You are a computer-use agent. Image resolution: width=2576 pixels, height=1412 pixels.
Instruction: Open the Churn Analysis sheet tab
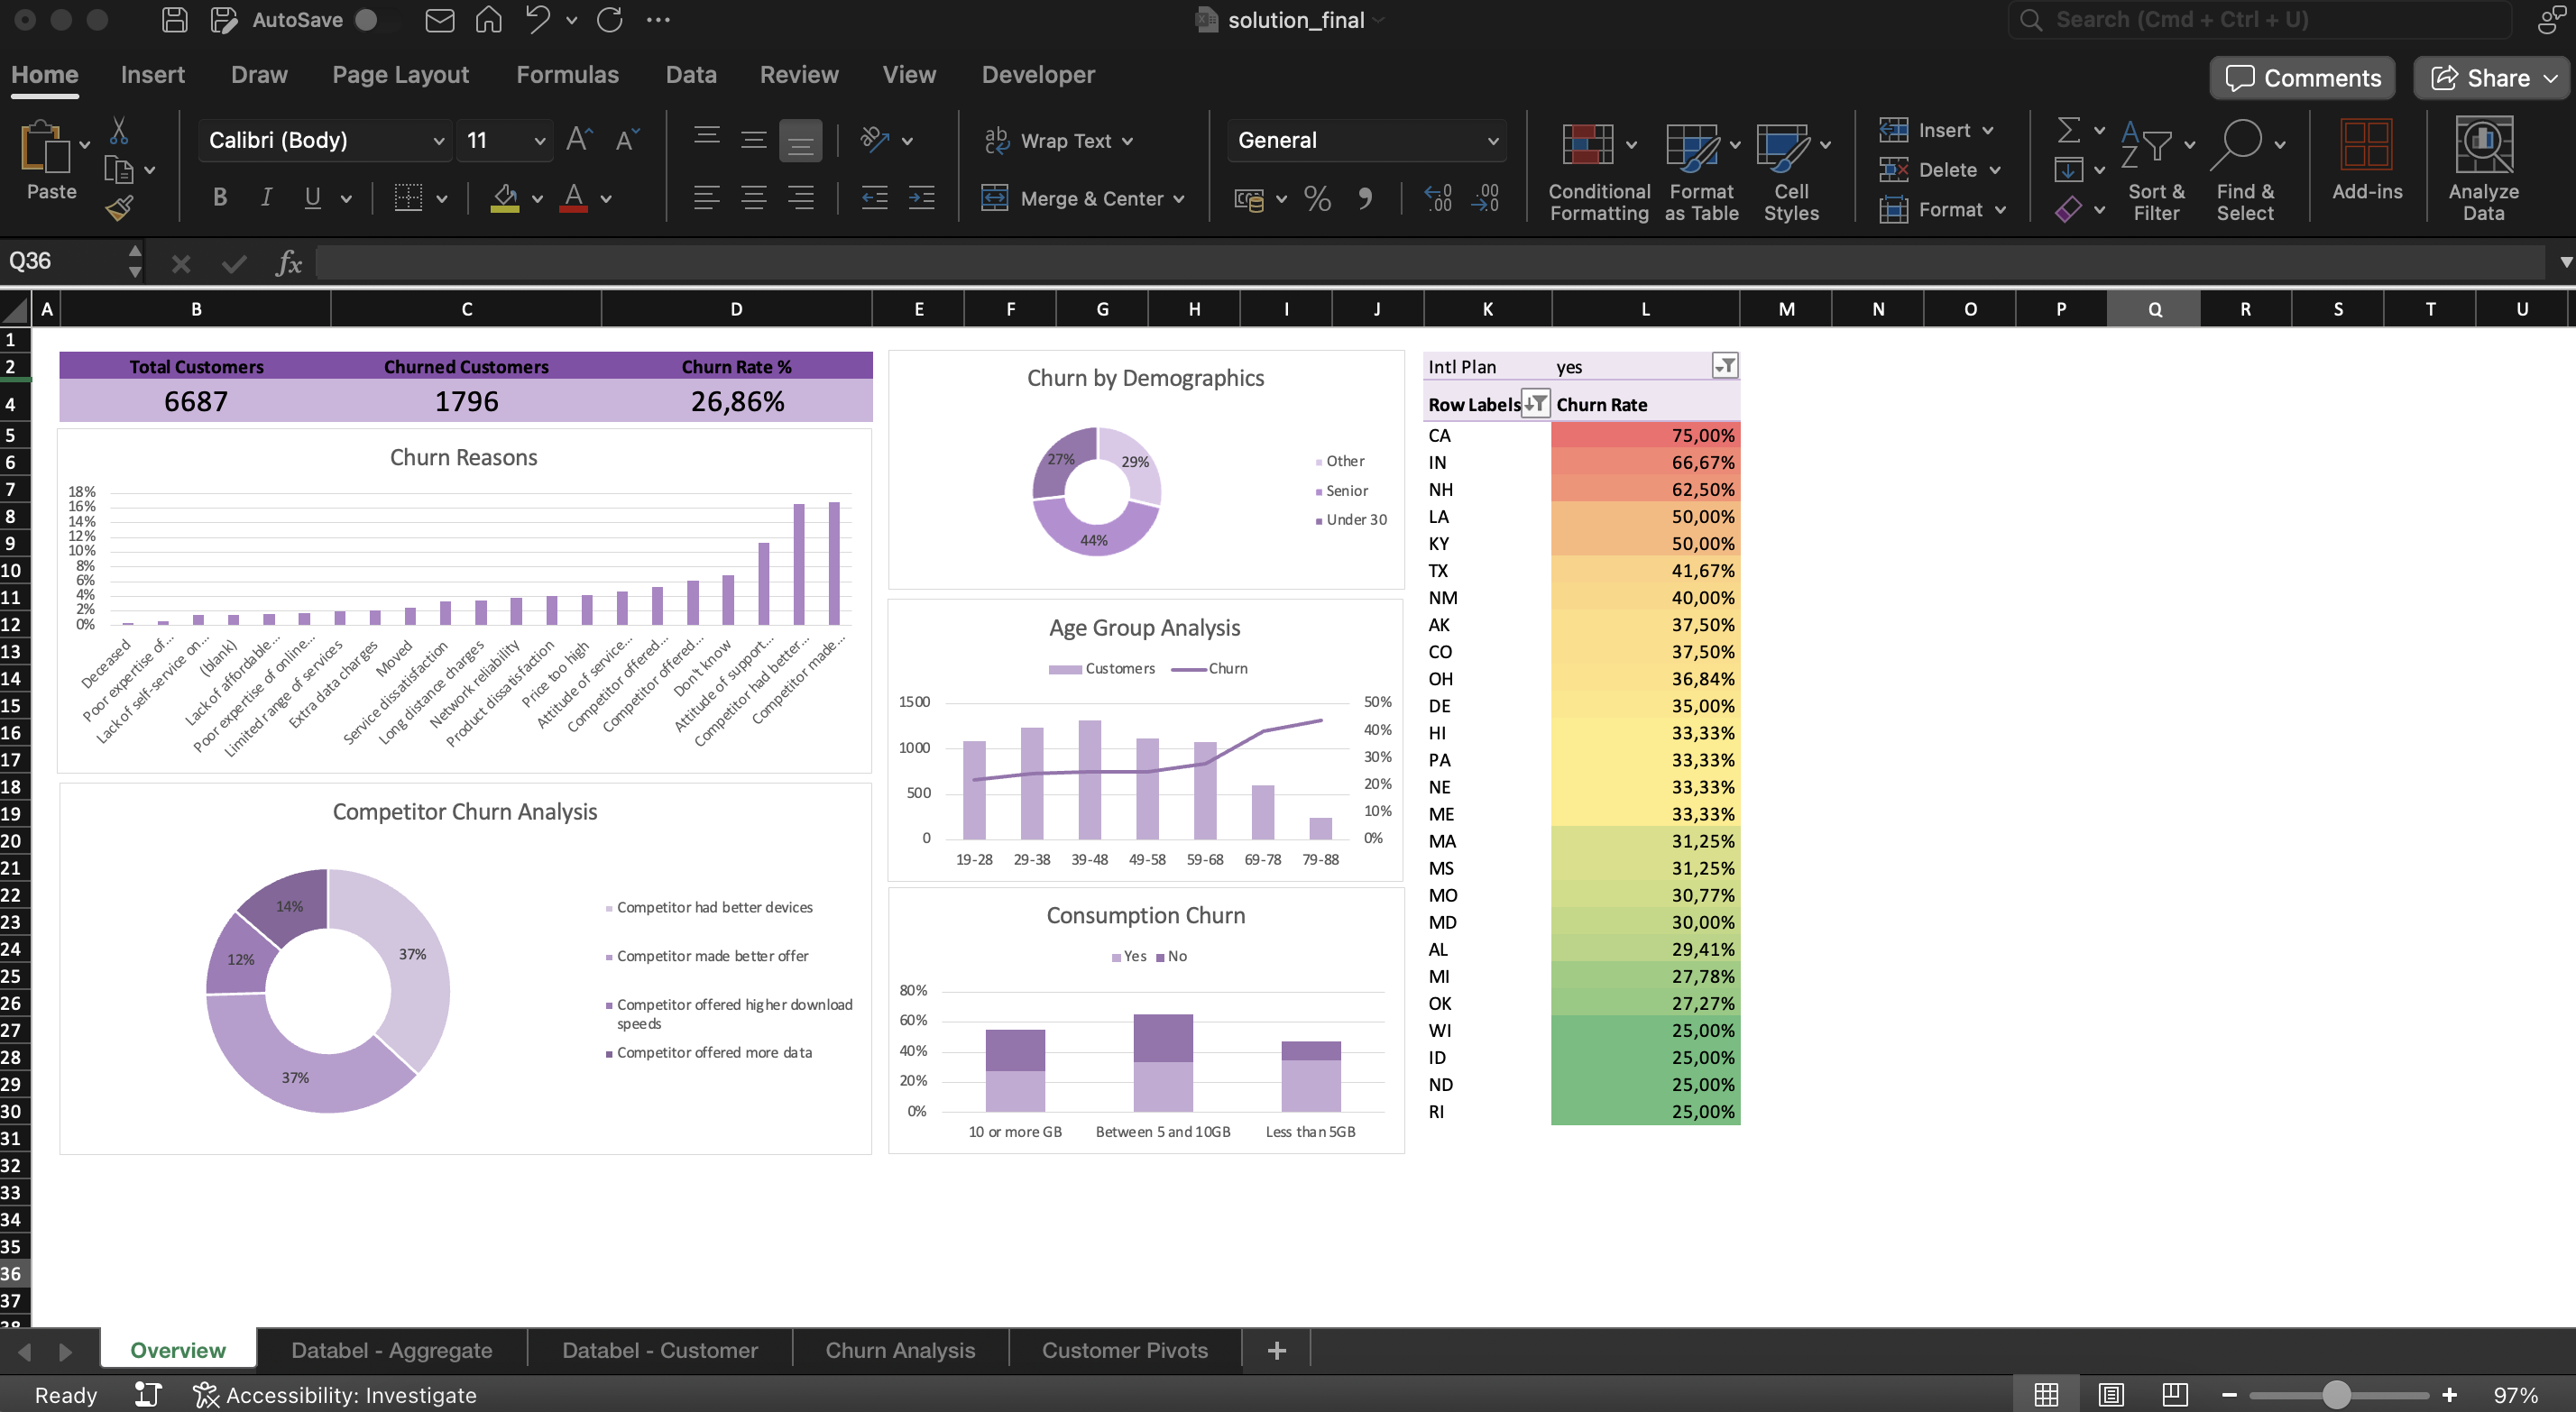(x=899, y=1349)
